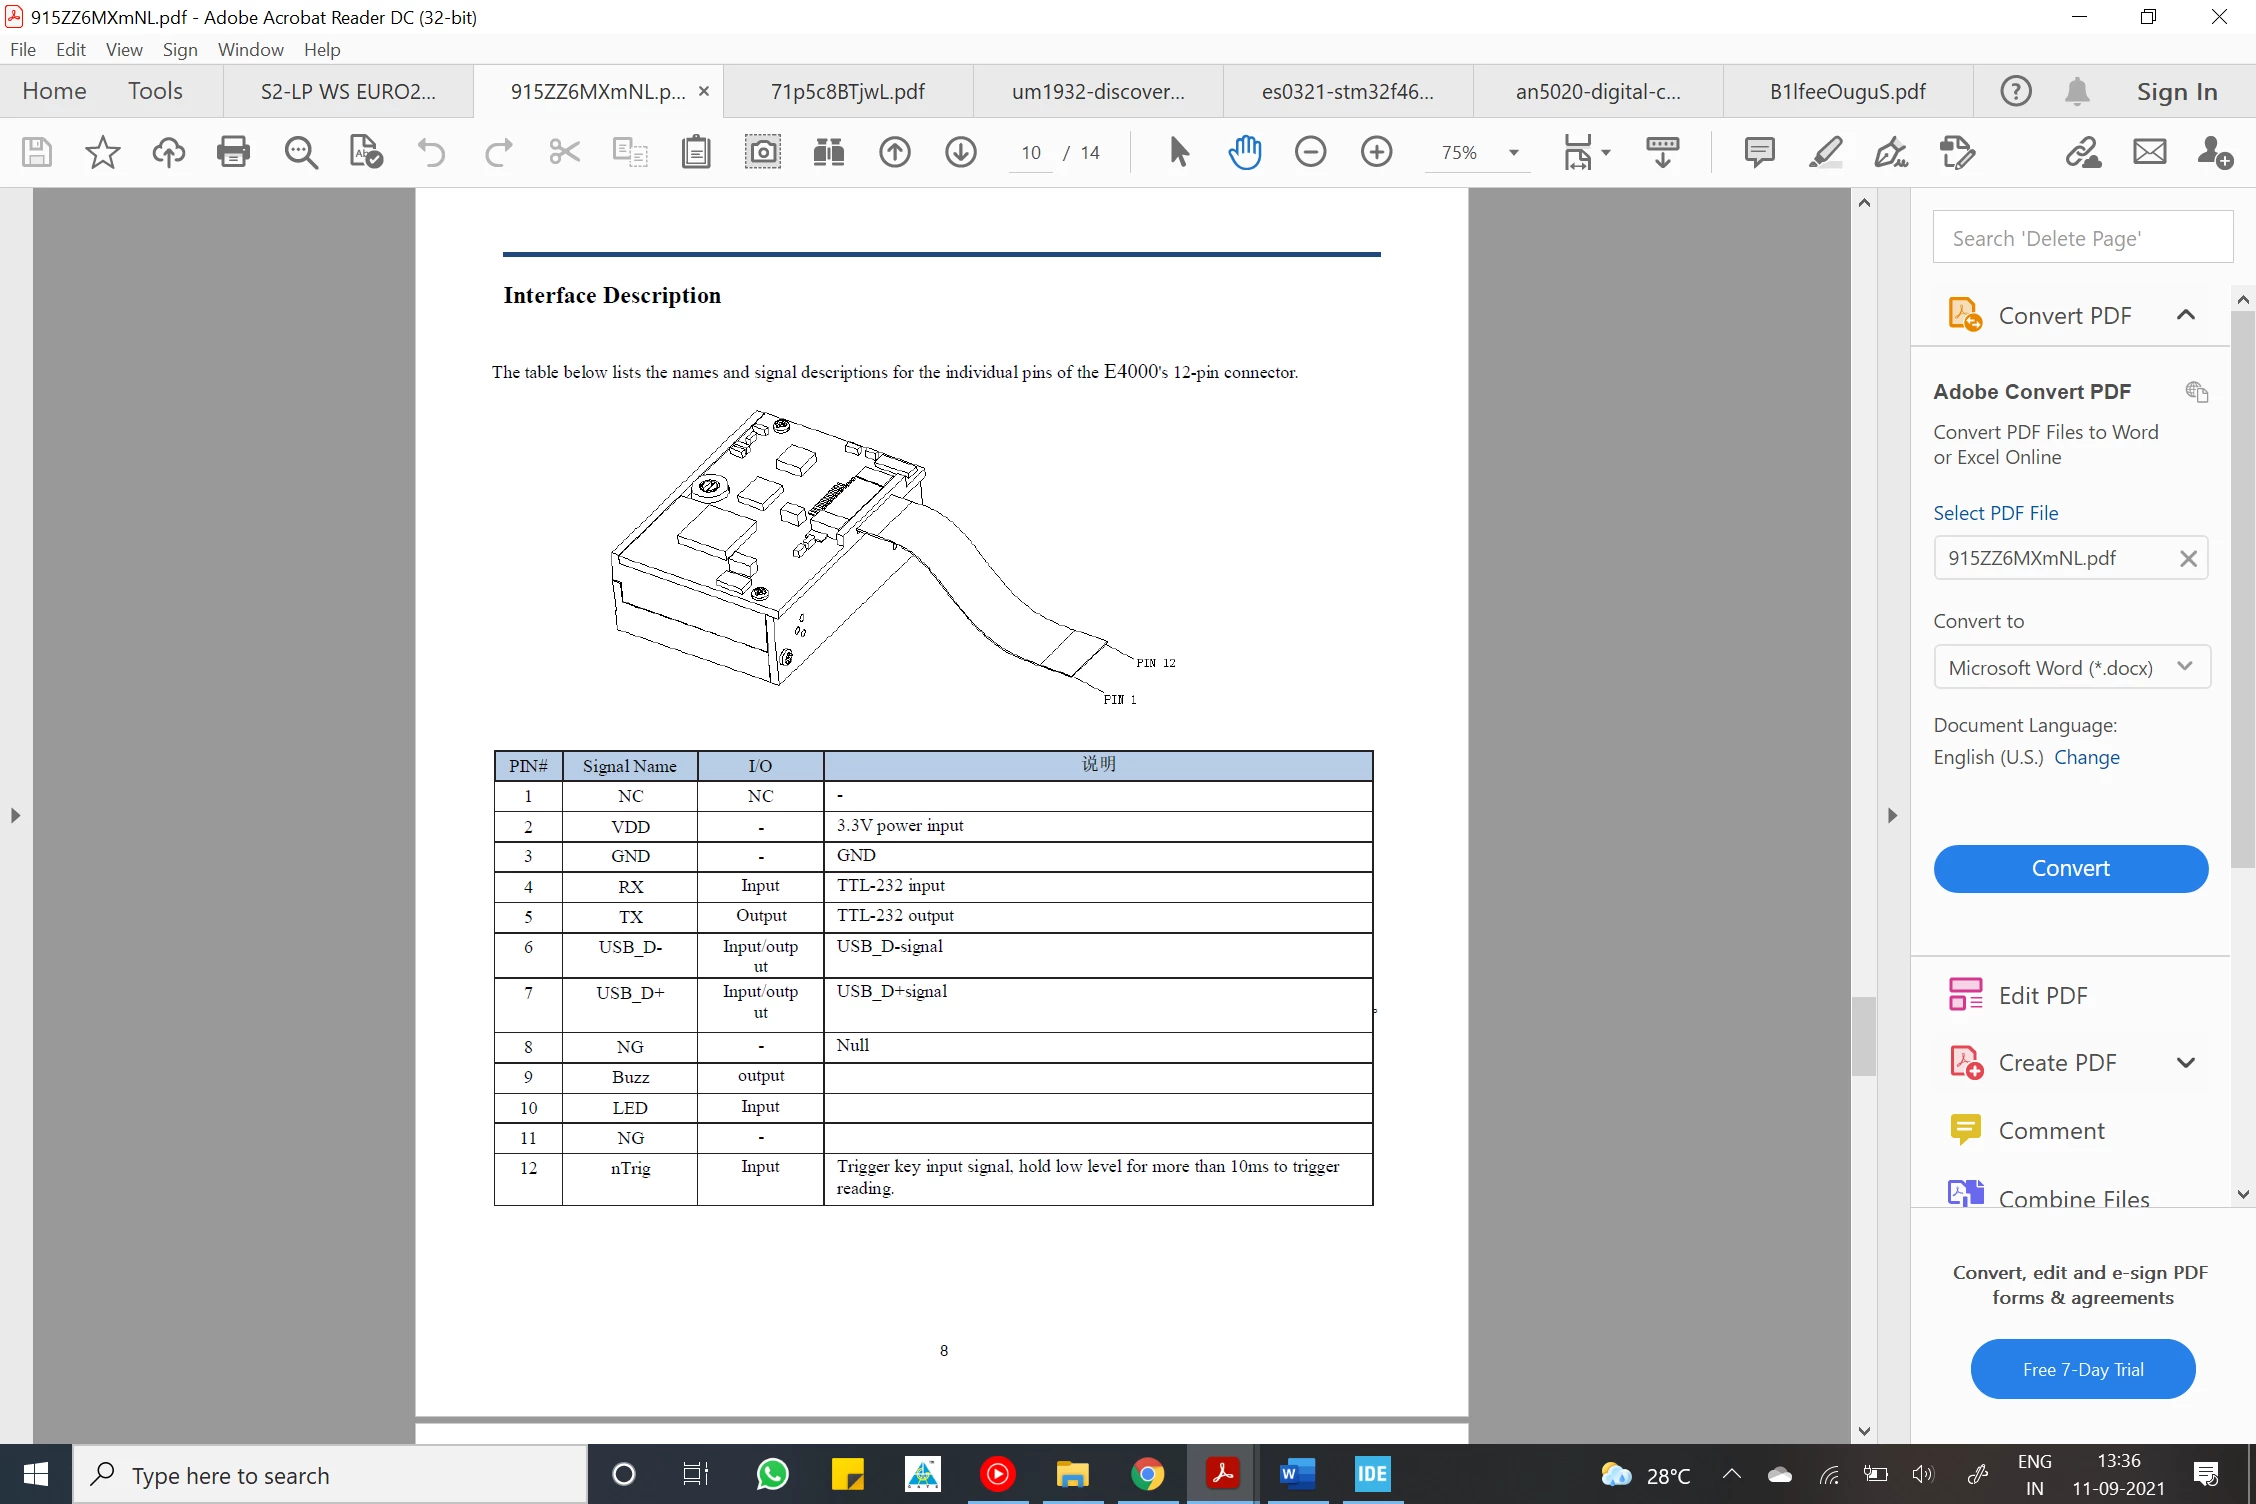Screen dimensions: 2256x1504
Task: Go to previous page arrow
Action: (x=895, y=152)
